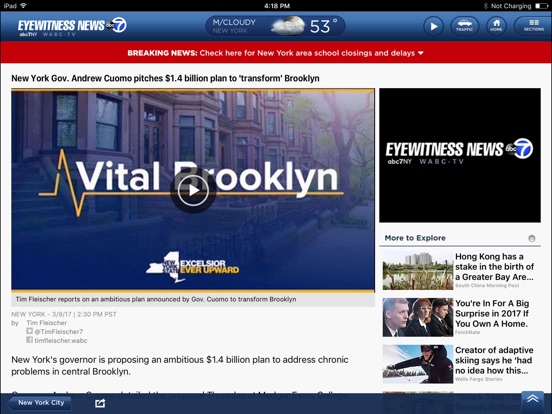Tap the share icon in bottom bar
Image resolution: width=552 pixels, height=414 pixels.
[x=100, y=403]
